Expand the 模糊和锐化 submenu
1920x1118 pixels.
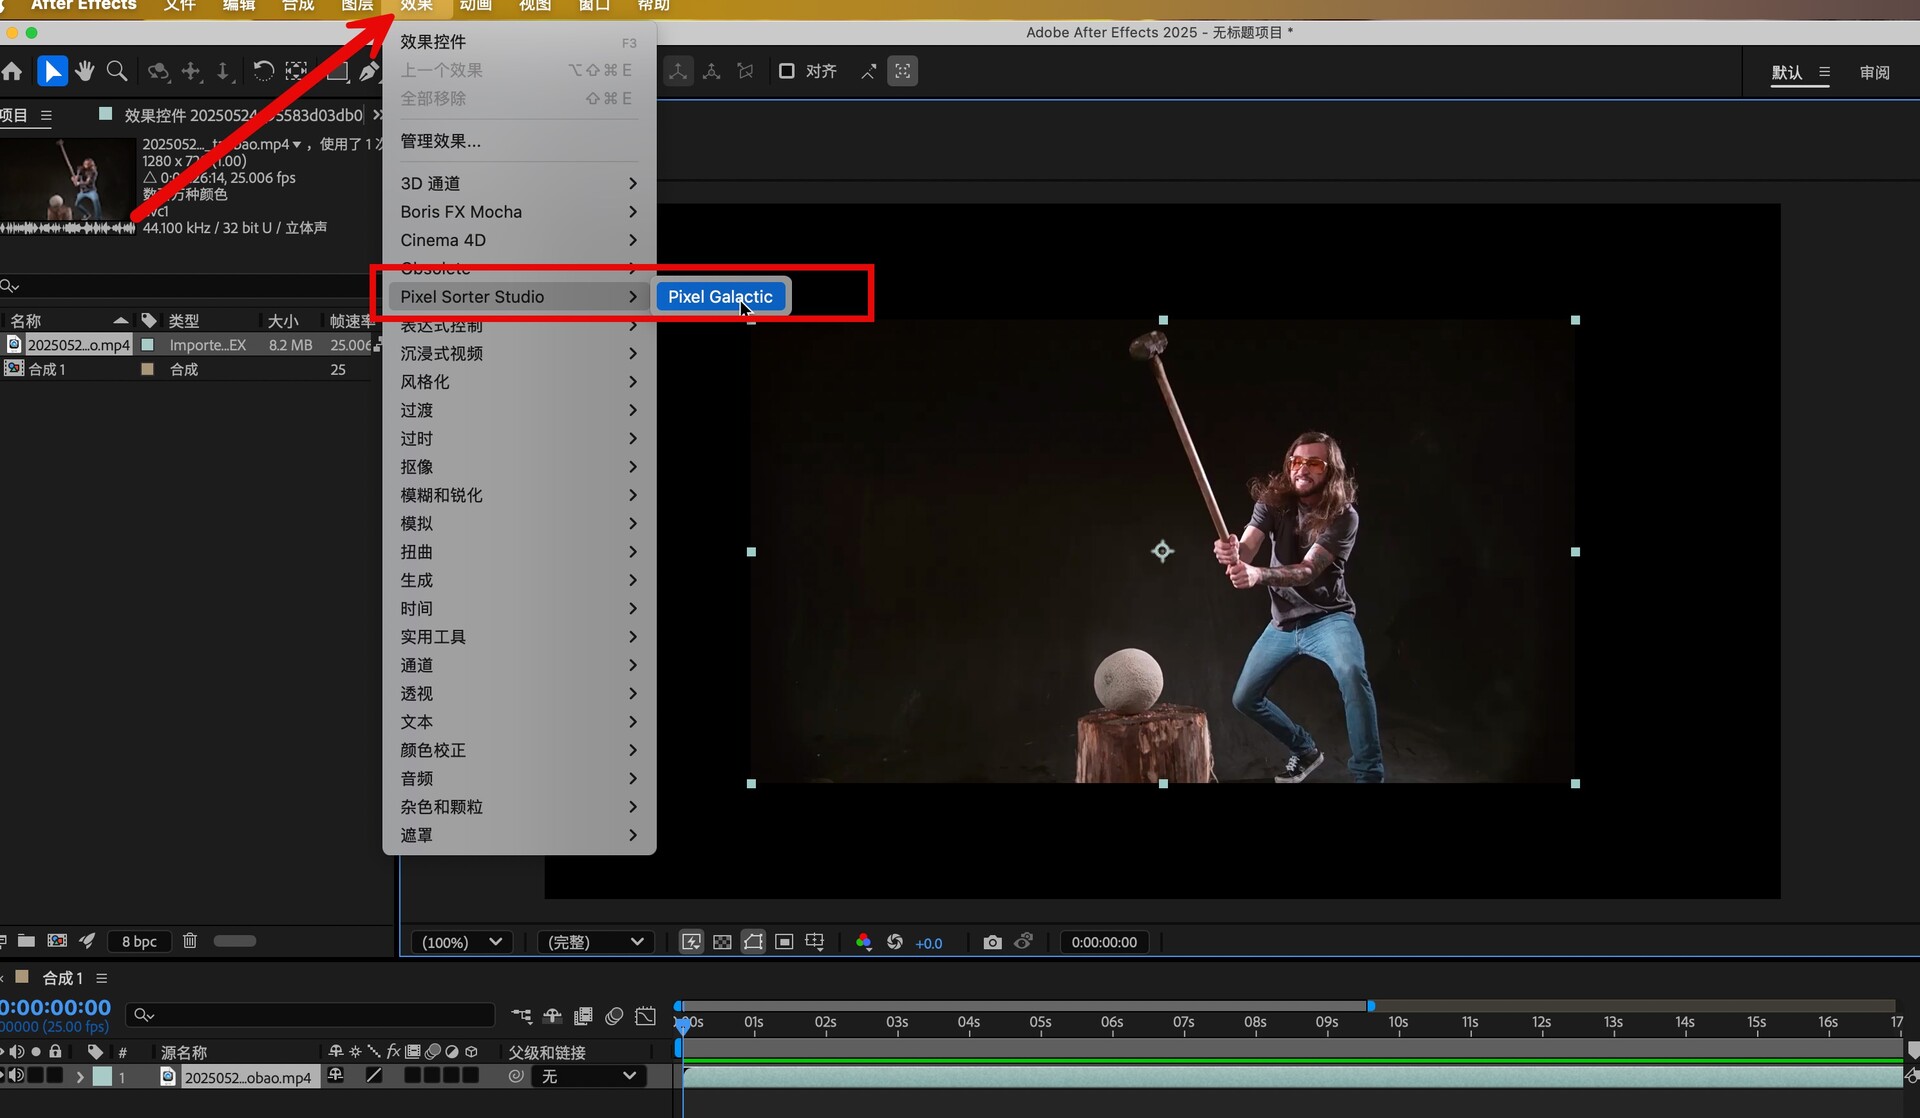pyautogui.click(x=519, y=495)
